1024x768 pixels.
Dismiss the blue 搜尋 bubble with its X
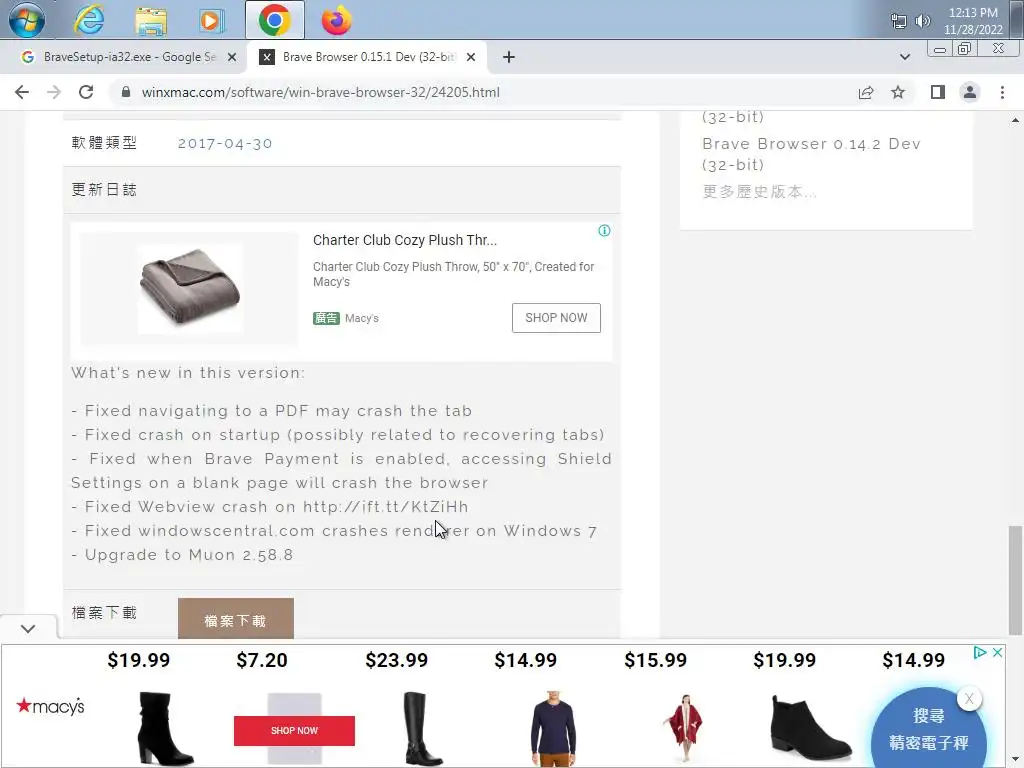pyautogui.click(x=969, y=699)
